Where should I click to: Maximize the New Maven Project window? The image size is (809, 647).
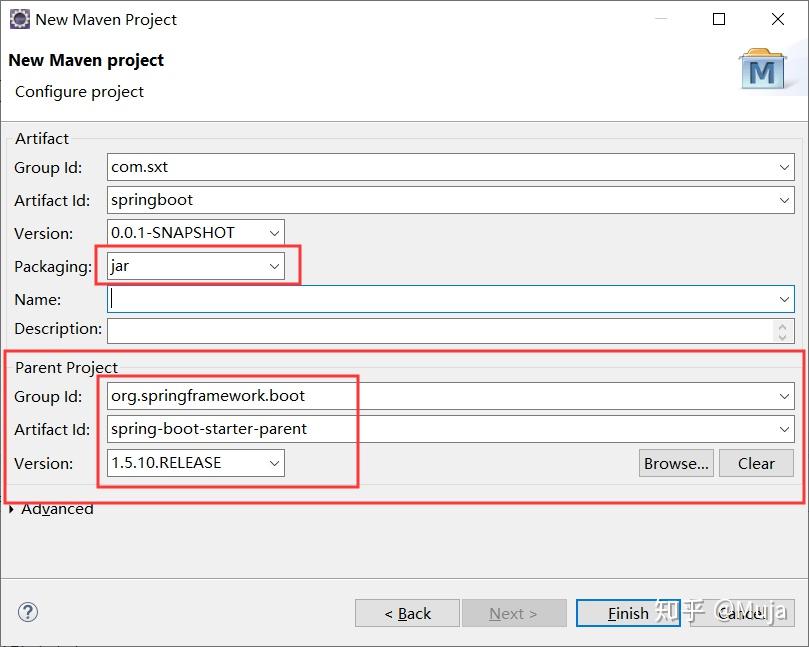pos(719,19)
